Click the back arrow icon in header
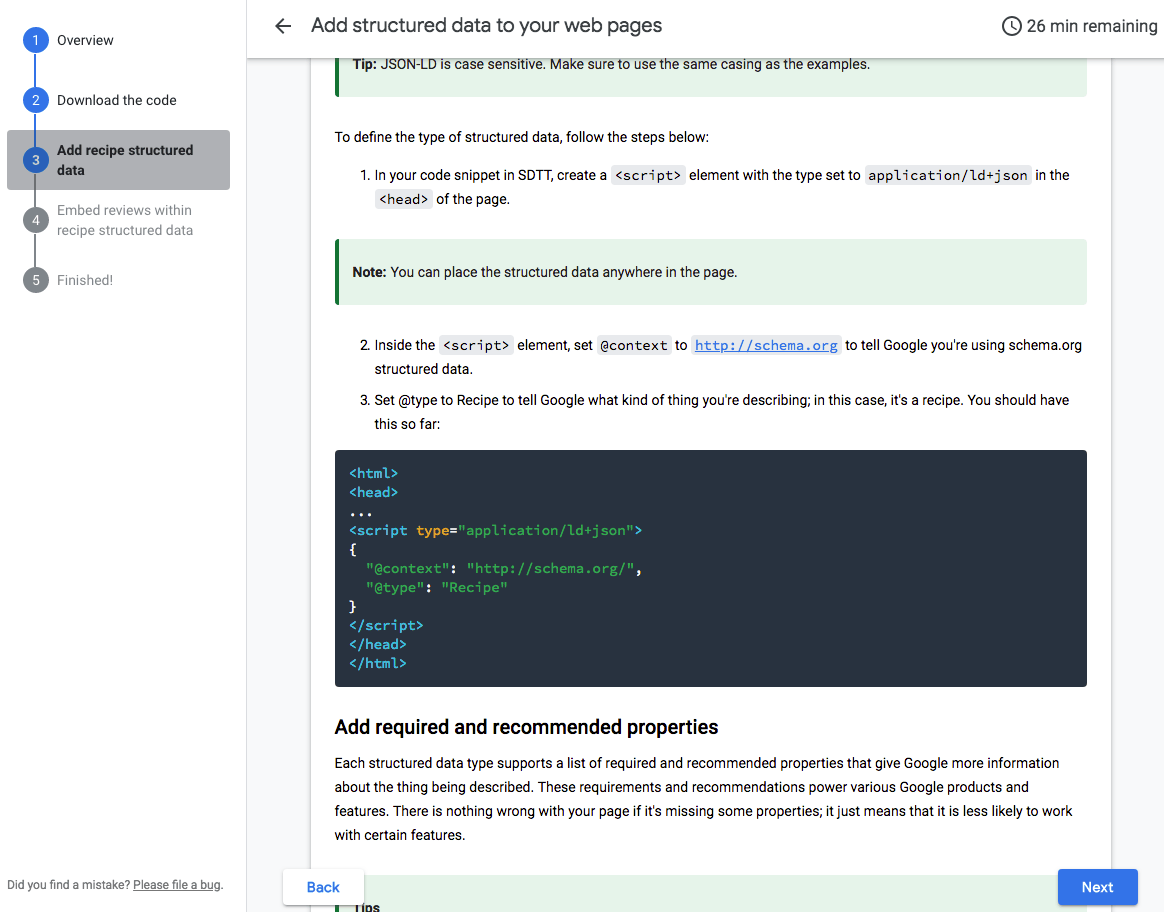 283,26
